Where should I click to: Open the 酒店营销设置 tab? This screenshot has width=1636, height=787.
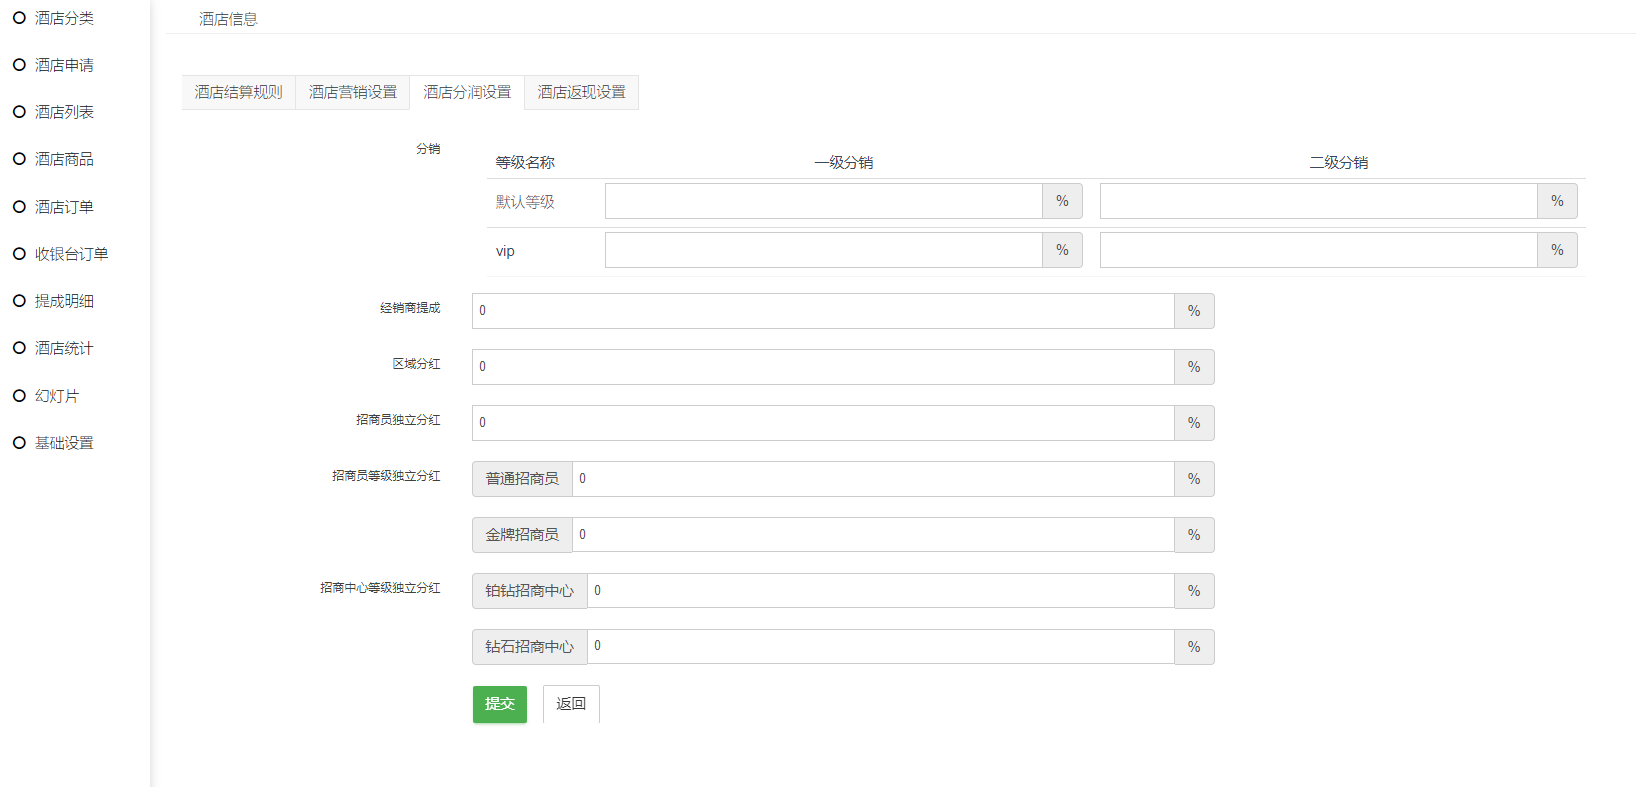[x=352, y=92]
